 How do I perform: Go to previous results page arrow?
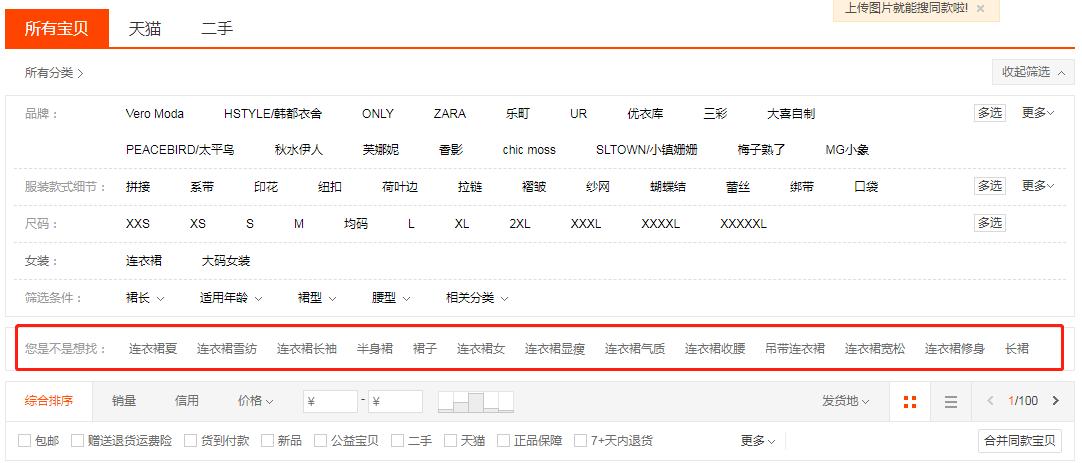990,401
